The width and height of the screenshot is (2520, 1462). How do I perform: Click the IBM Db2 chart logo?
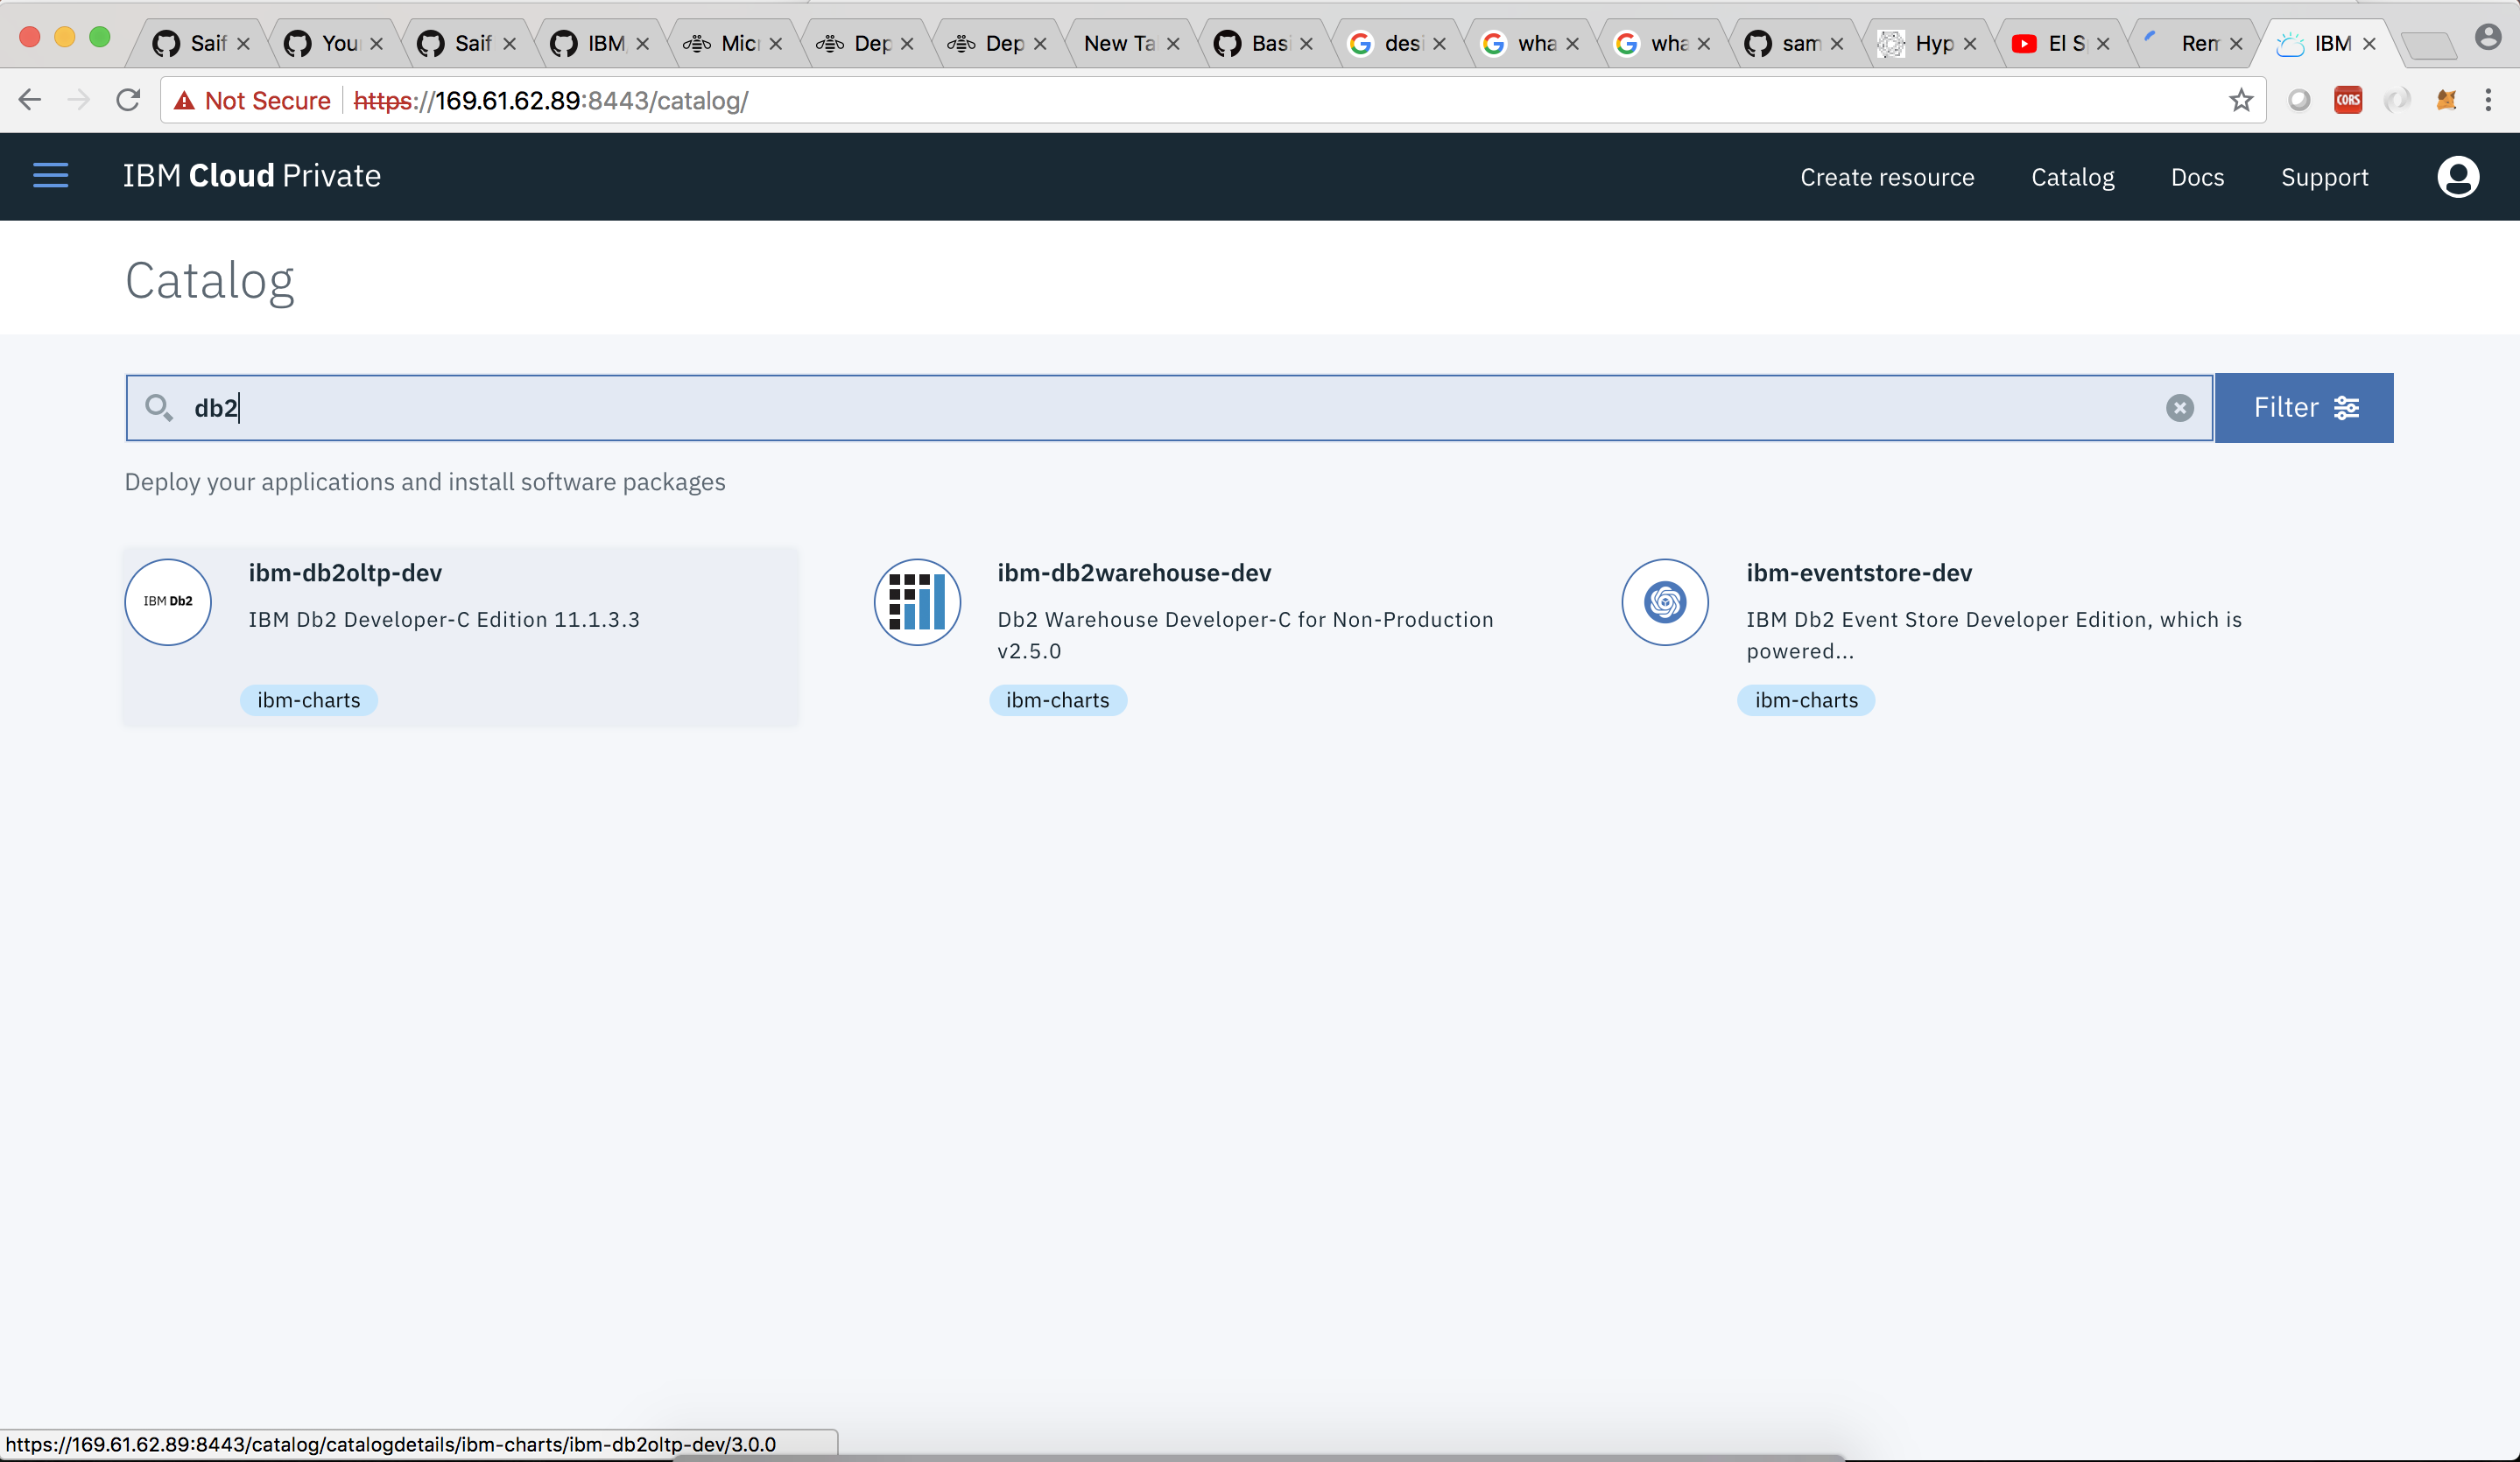[x=168, y=602]
